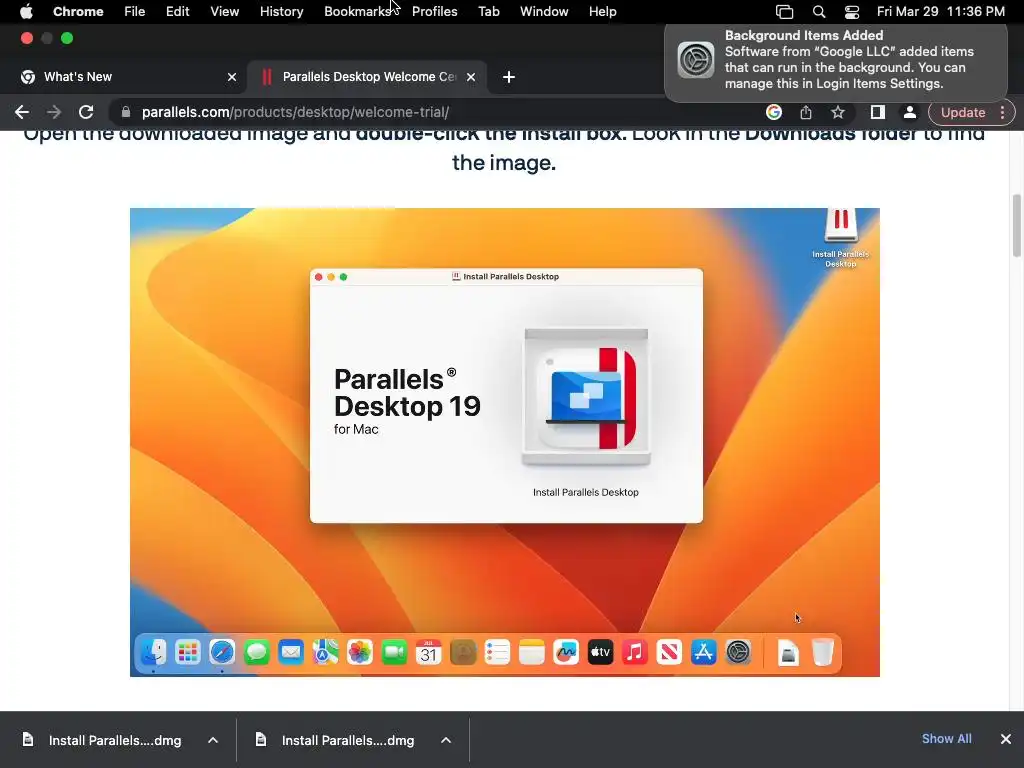Open the View menu
Image resolution: width=1024 pixels, height=768 pixels.
click(224, 12)
